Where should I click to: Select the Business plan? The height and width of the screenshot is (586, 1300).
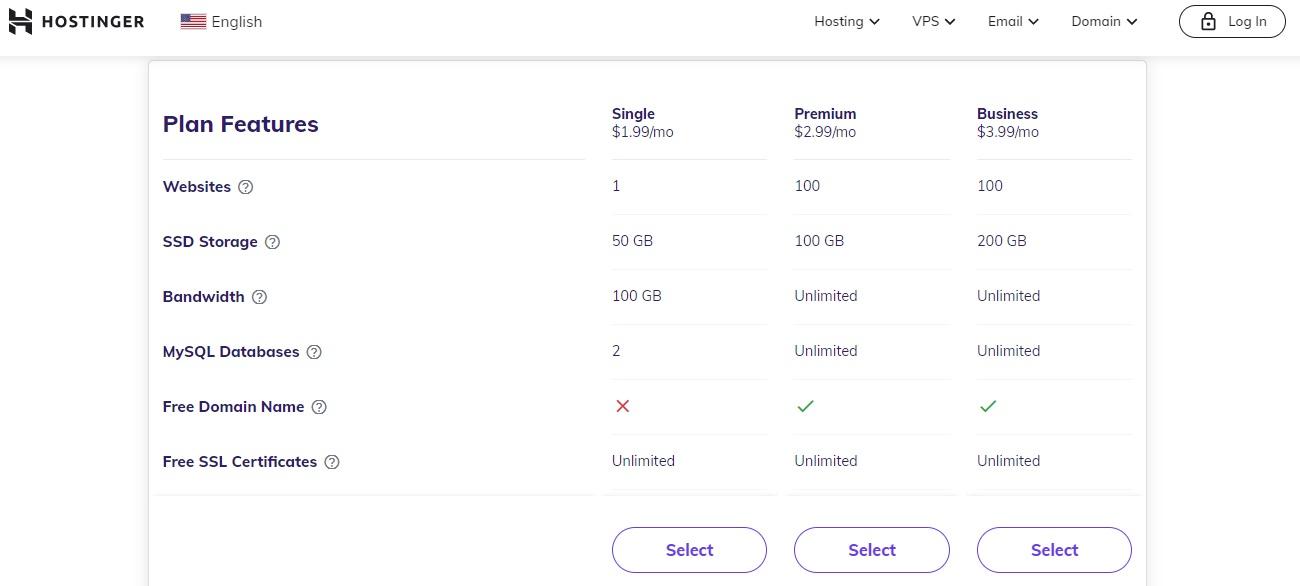[1054, 550]
